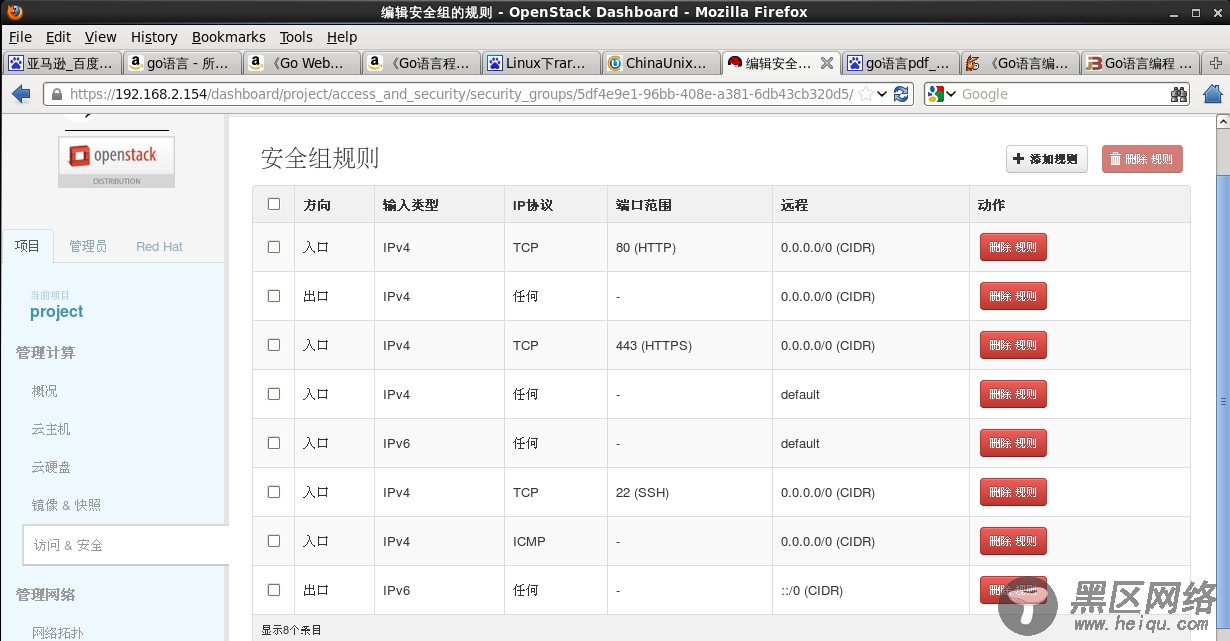Check the box for the ICMP rule
The width and height of the screenshot is (1230, 641).
(x=274, y=541)
